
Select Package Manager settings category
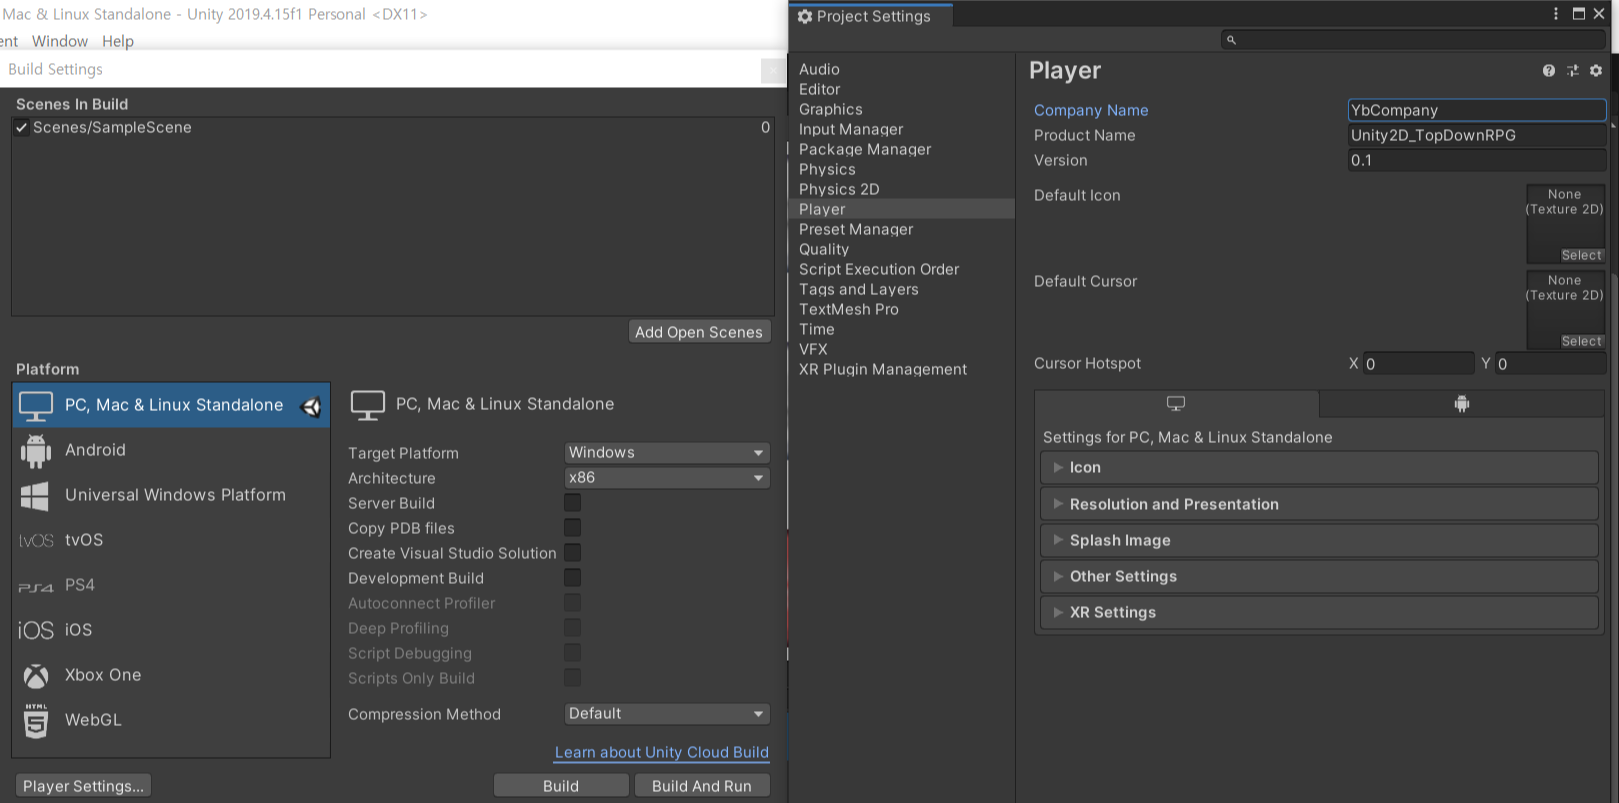pos(865,149)
